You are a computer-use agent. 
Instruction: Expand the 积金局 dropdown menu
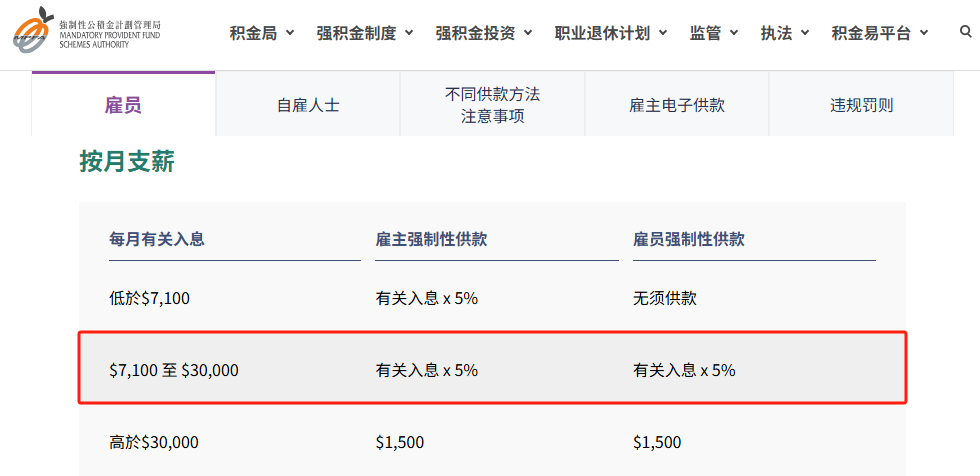[262, 33]
